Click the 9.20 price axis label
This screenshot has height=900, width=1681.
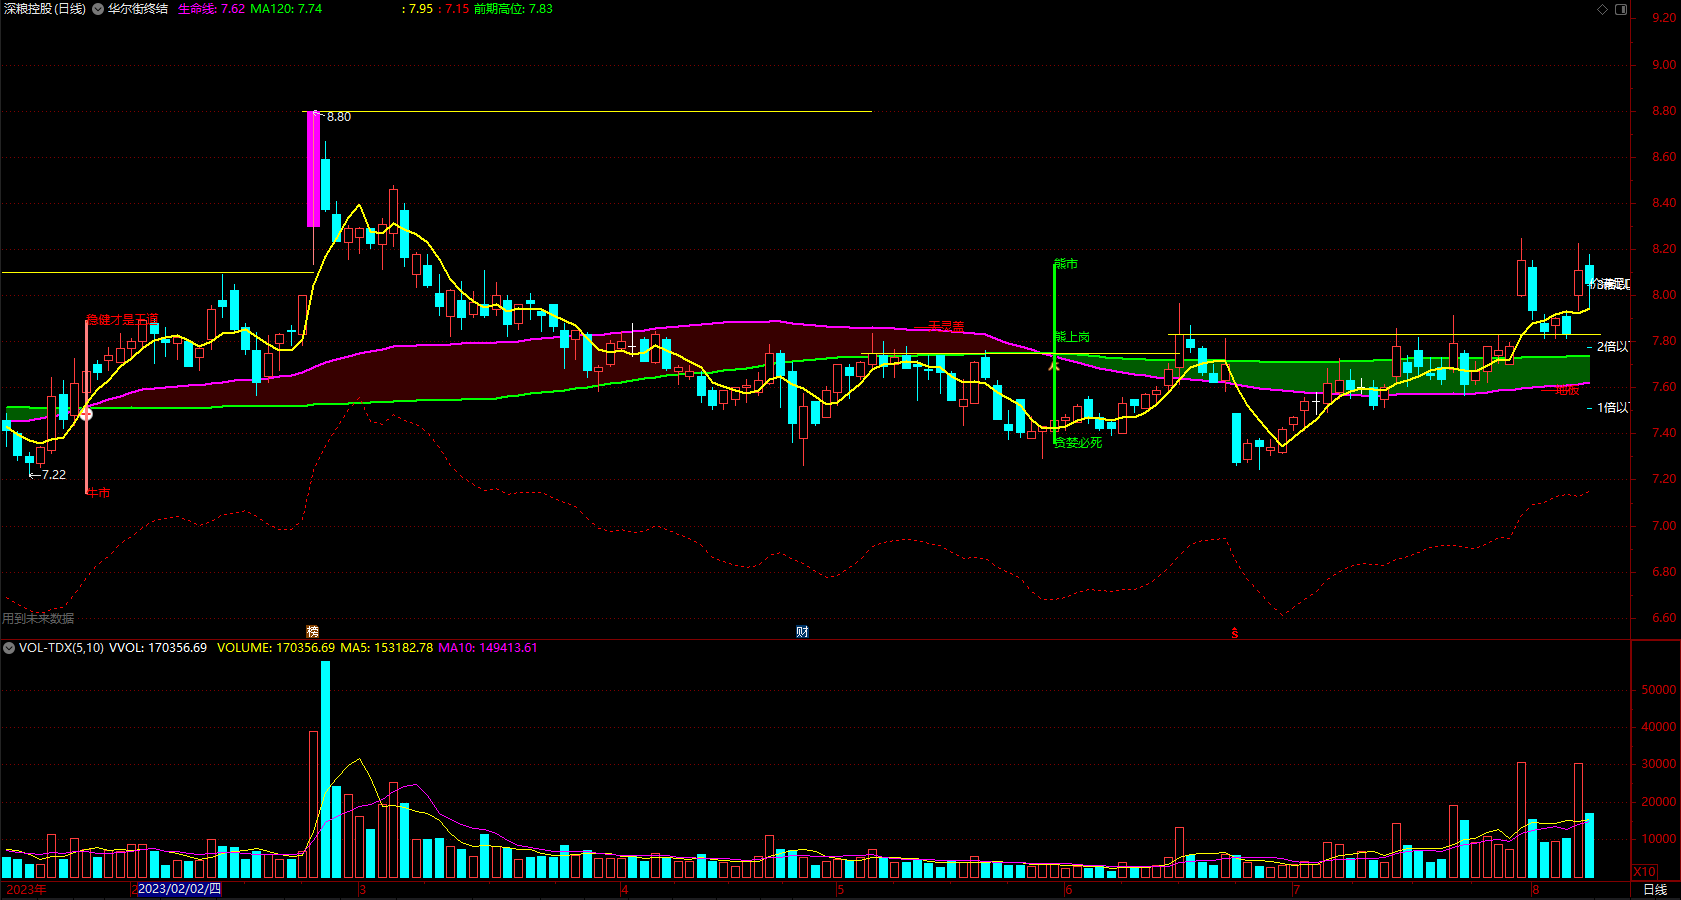[x=1664, y=18]
